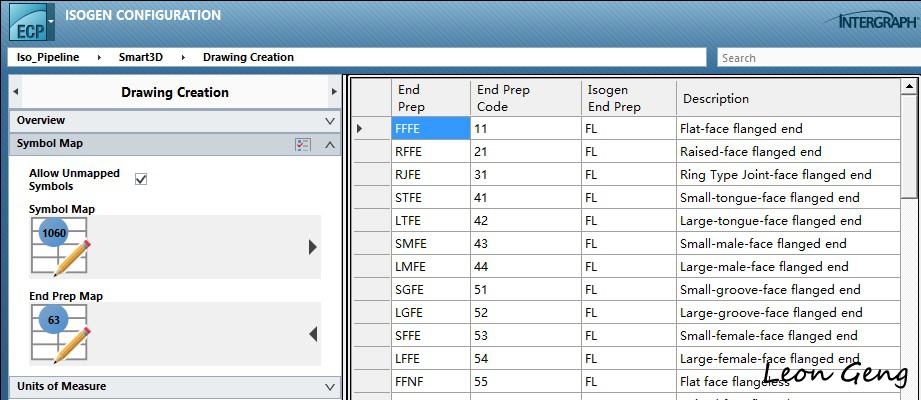Select the LFFE End Prep cell

coord(431,359)
